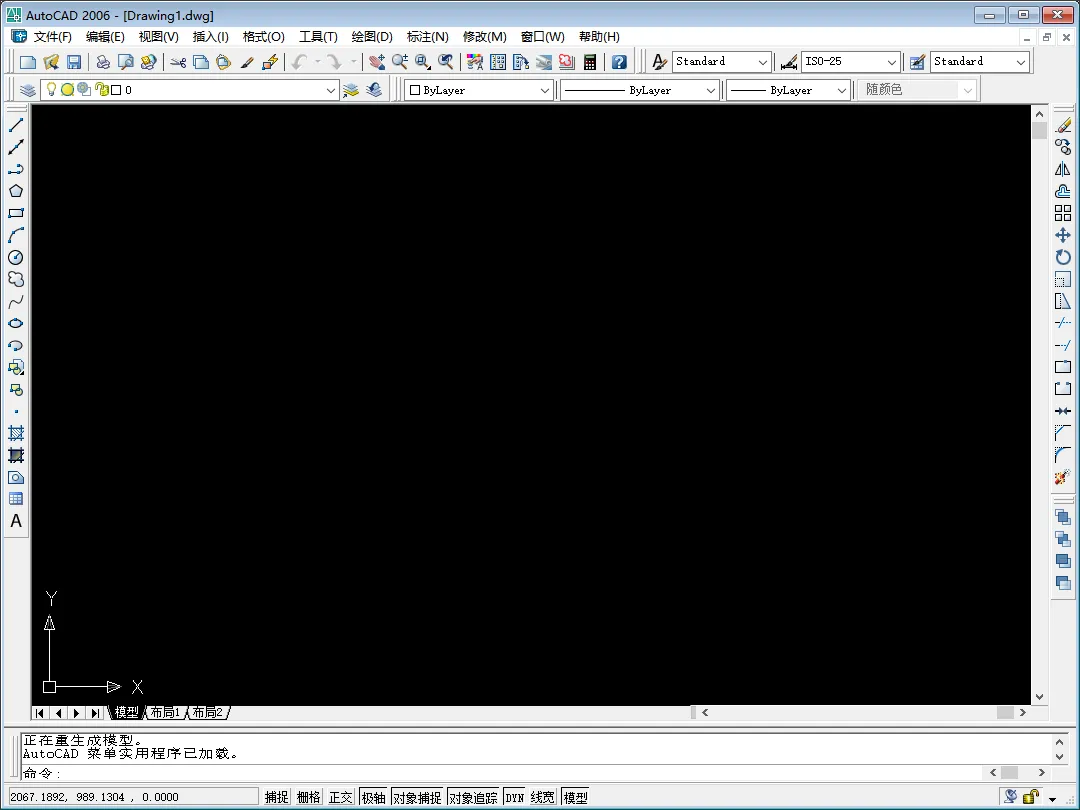Viewport: 1080px width, 810px height.
Task: Select the Table tool
Action: tap(16, 499)
